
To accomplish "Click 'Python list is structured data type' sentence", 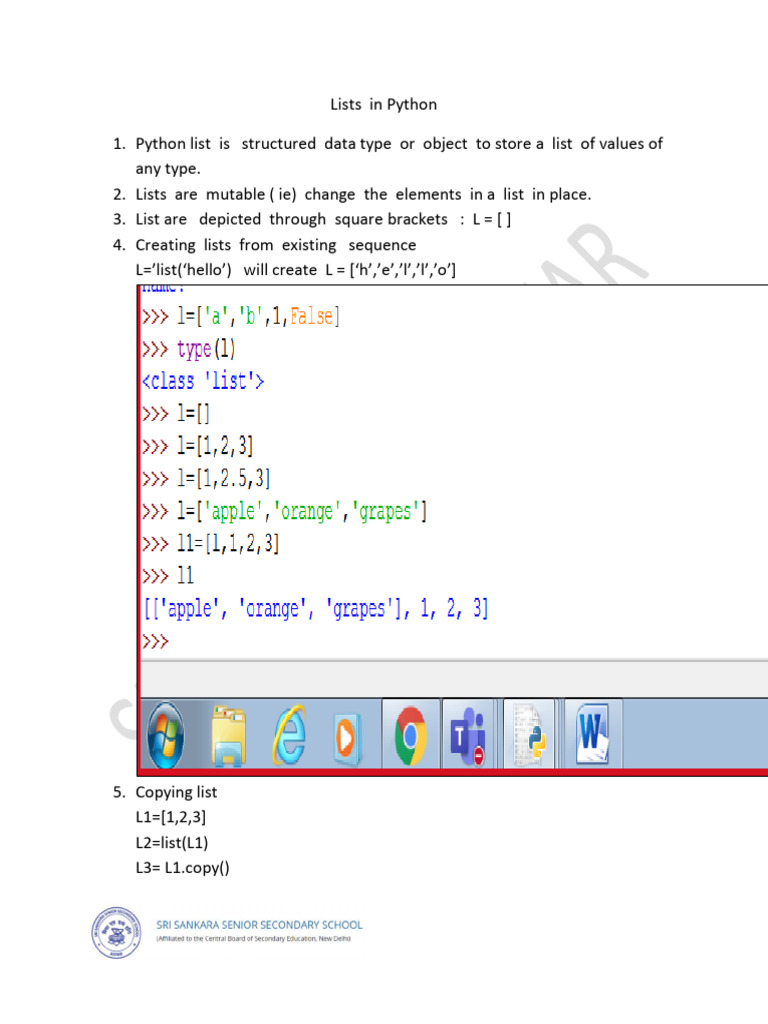I will [x=399, y=156].
